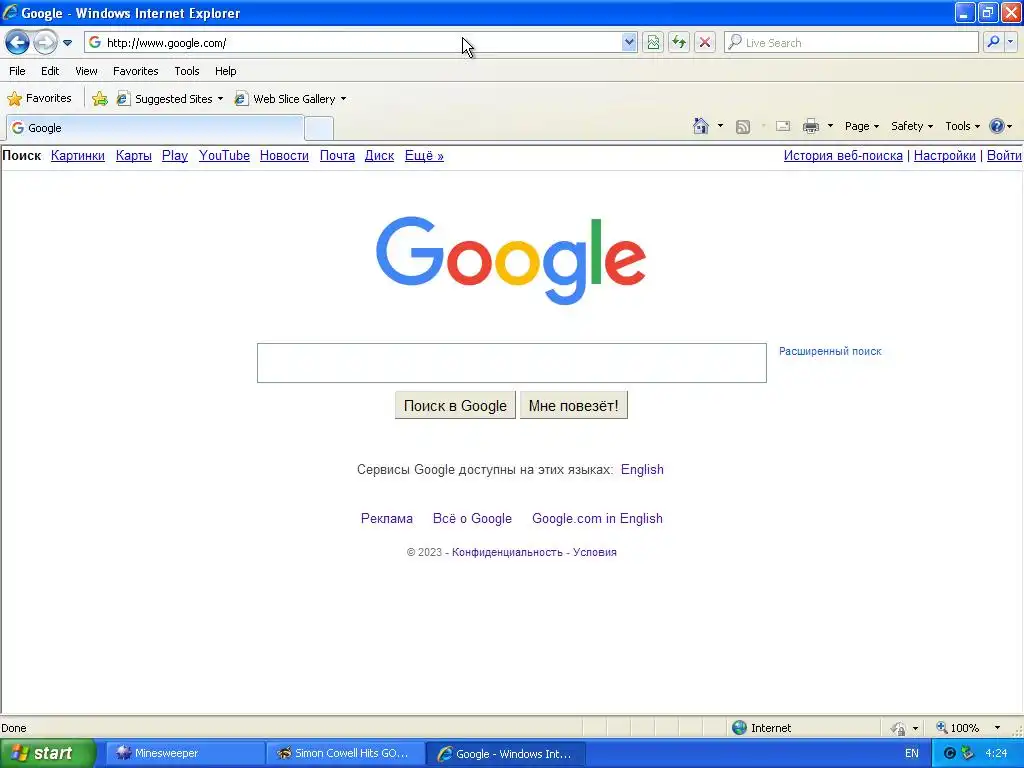Open the Конфиденциальность link
The height and width of the screenshot is (768, 1024).
click(x=507, y=552)
